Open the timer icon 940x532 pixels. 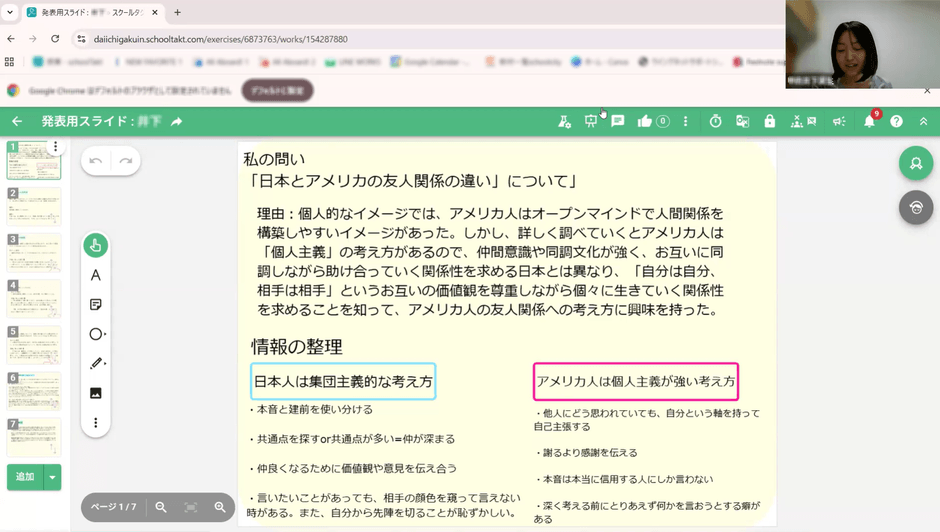(715, 121)
